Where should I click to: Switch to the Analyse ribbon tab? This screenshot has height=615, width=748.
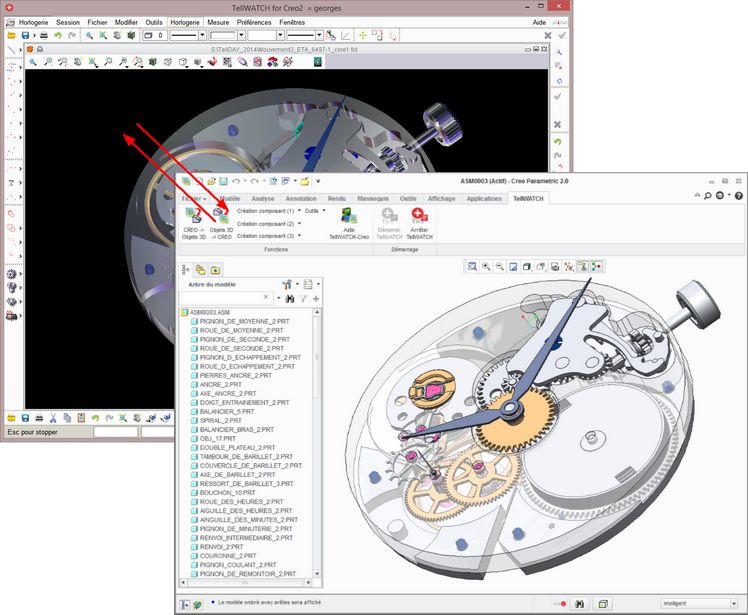click(x=263, y=198)
